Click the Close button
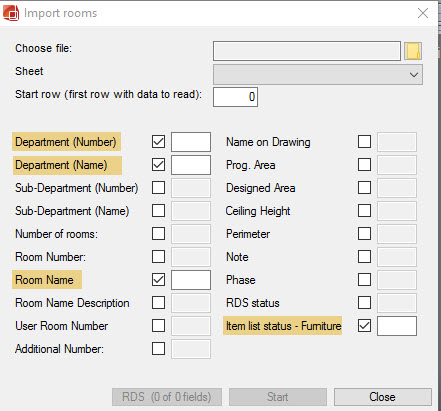Viewport: 441px width, 411px height. (383, 397)
